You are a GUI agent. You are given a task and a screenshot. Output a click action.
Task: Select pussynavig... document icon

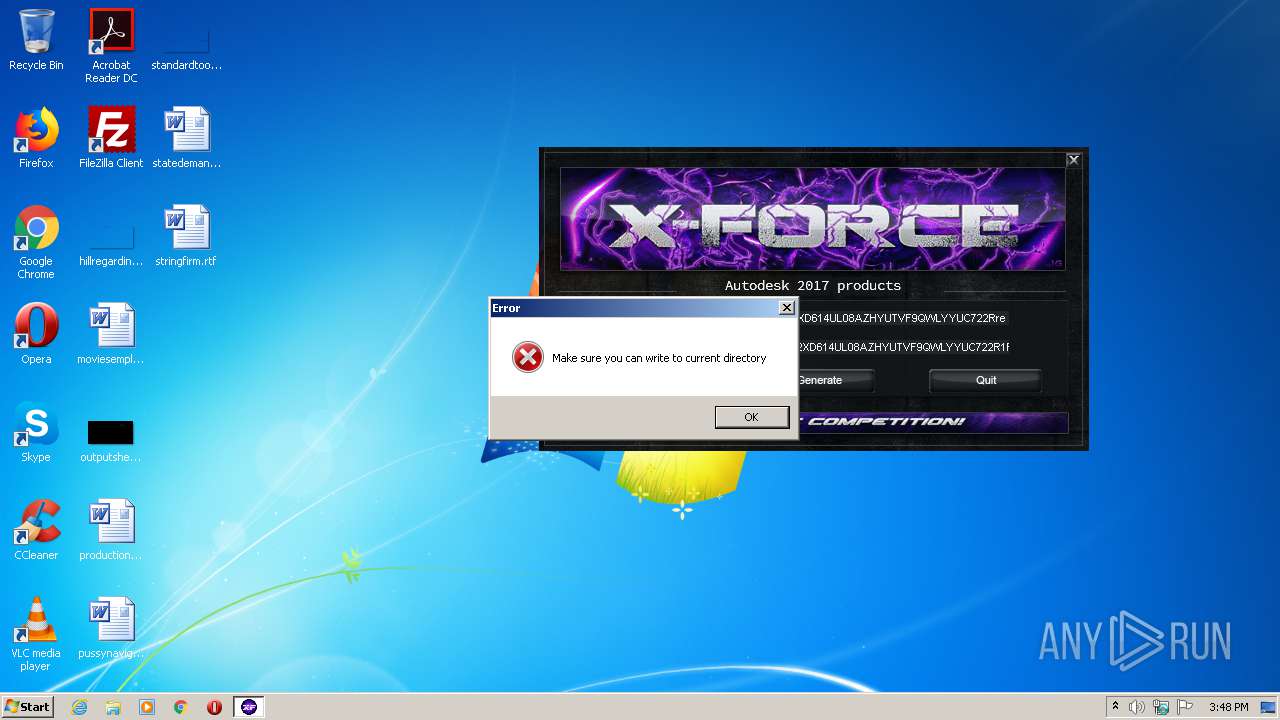coord(111,628)
